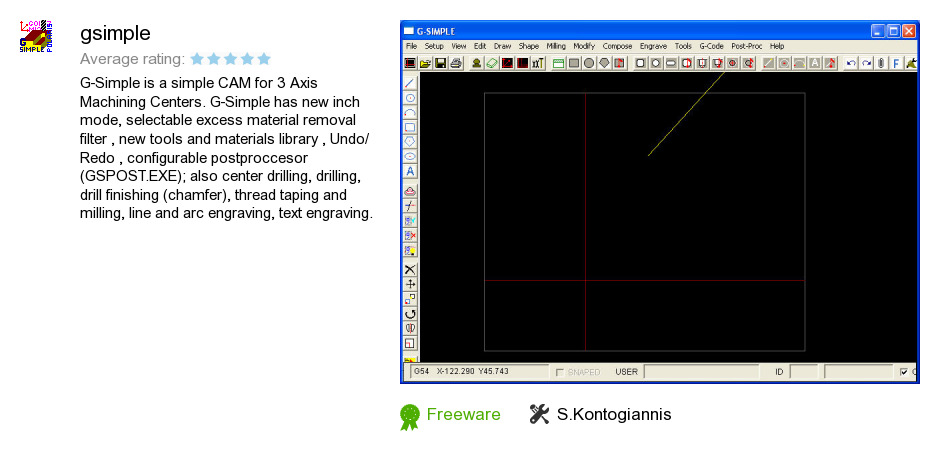Click the ID input field in status bar

tap(804, 372)
